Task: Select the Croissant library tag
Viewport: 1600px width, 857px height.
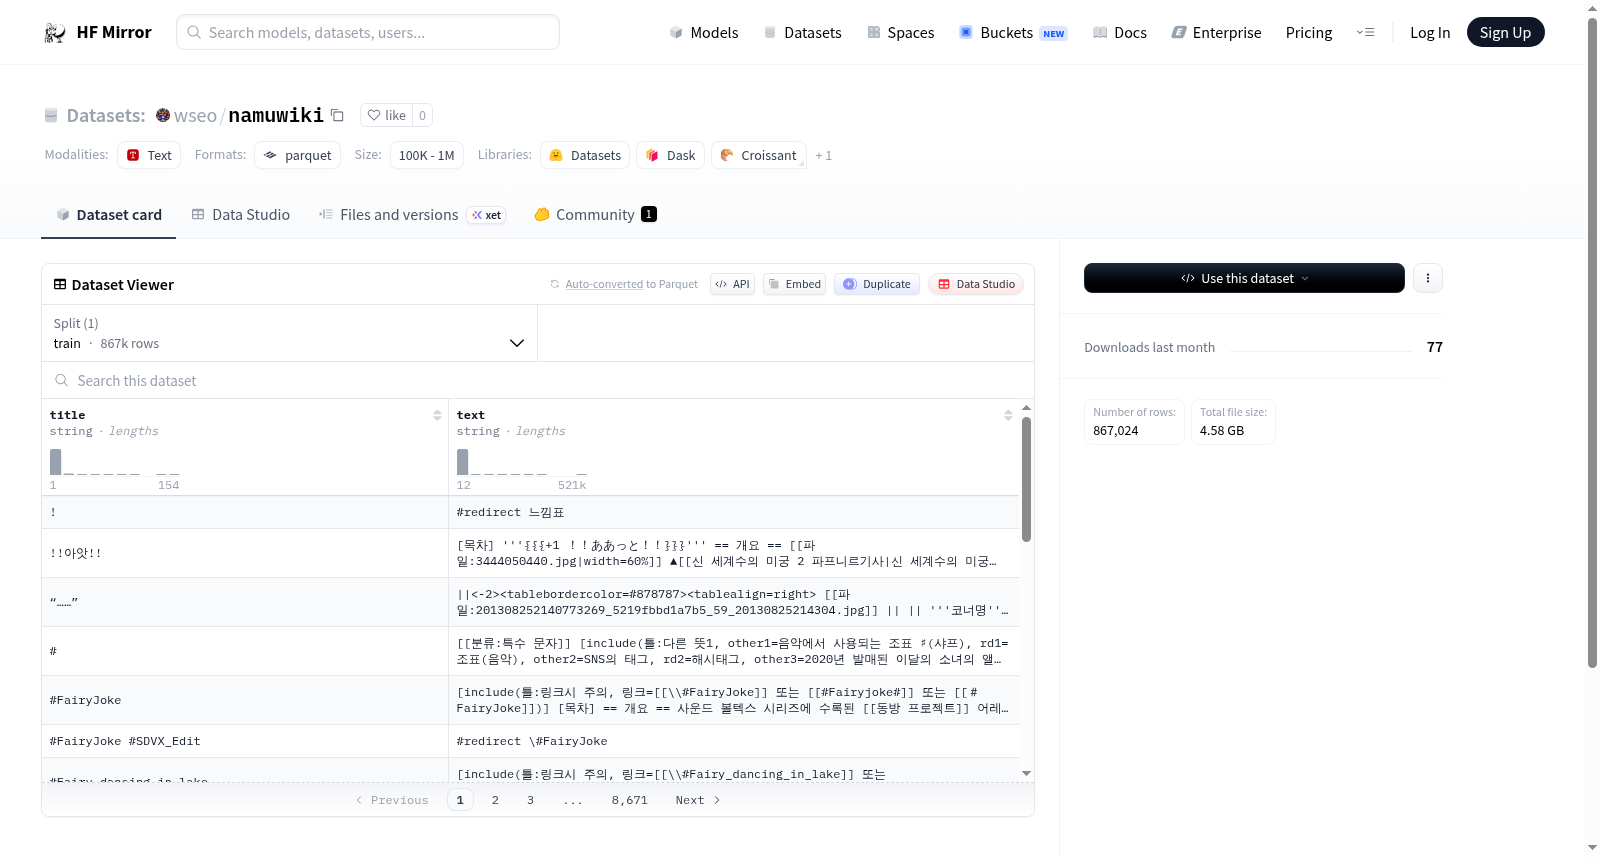Action: tap(759, 155)
